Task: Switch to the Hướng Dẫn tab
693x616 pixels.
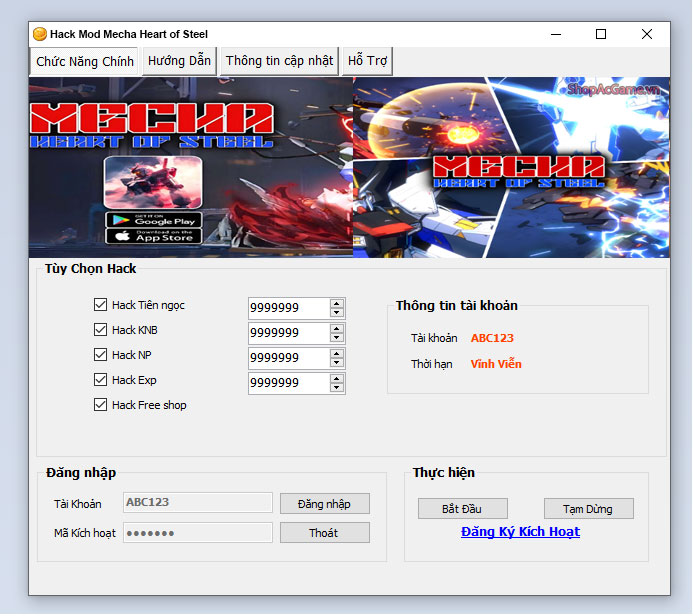Action: coord(179,61)
